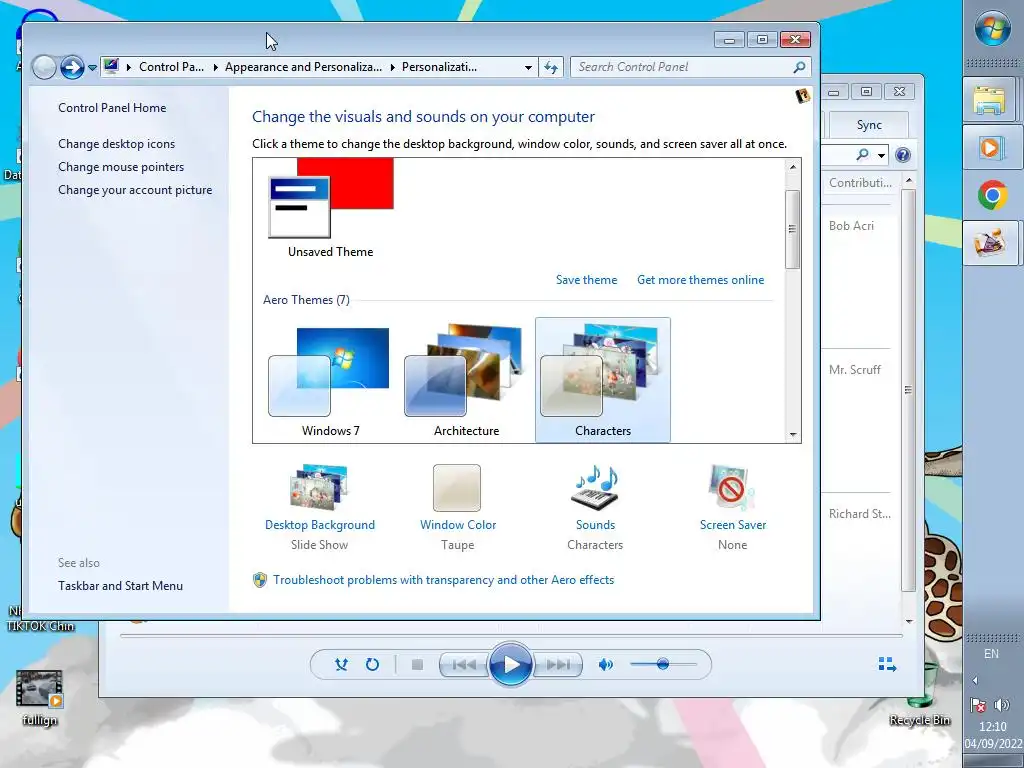Click the system tray volume icon
This screenshot has height=768, width=1024.
point(1002,705)
